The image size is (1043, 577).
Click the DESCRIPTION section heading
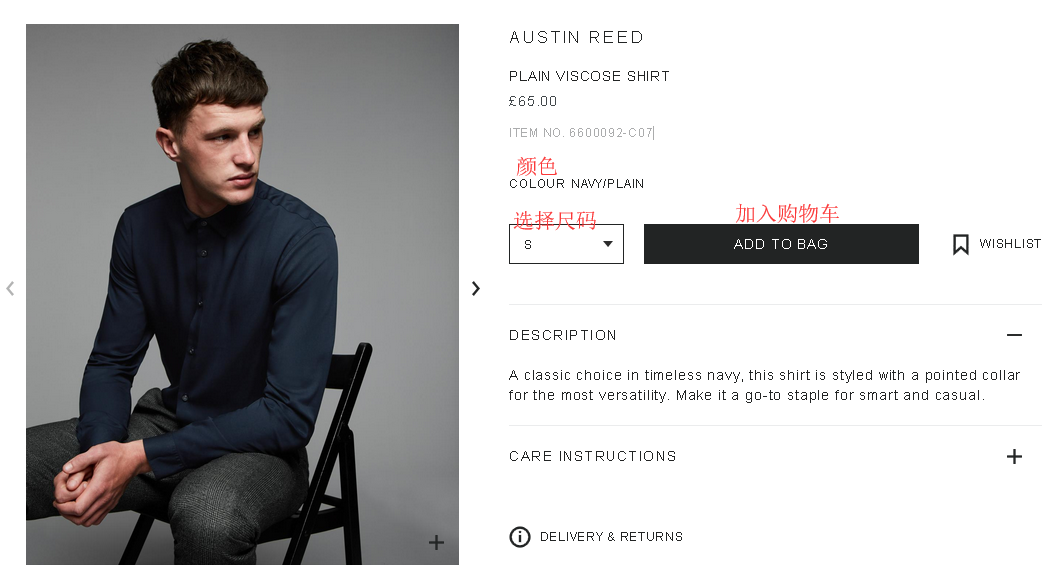(563, 335)
